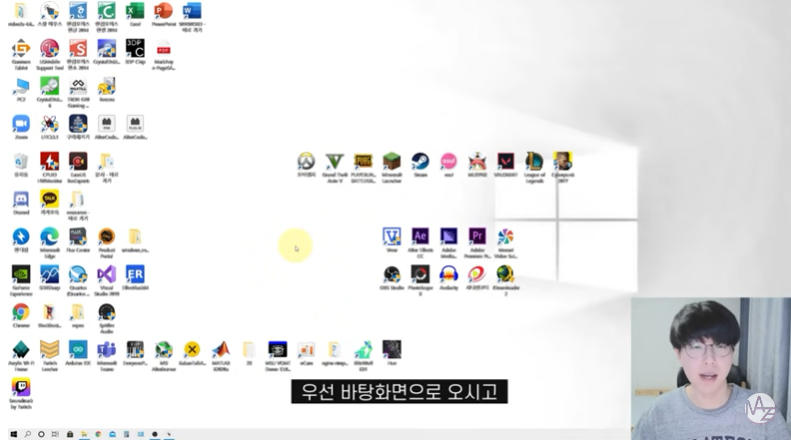This screenshot has width=791, height=441.
Task: Launch Discord from the desktop
Action: [x=21, y=202]
